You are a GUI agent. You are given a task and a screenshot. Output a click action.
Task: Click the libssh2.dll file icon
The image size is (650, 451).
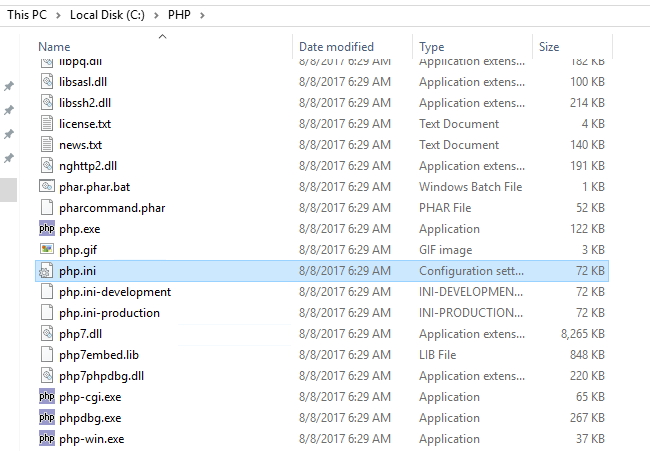pos(47,102)
